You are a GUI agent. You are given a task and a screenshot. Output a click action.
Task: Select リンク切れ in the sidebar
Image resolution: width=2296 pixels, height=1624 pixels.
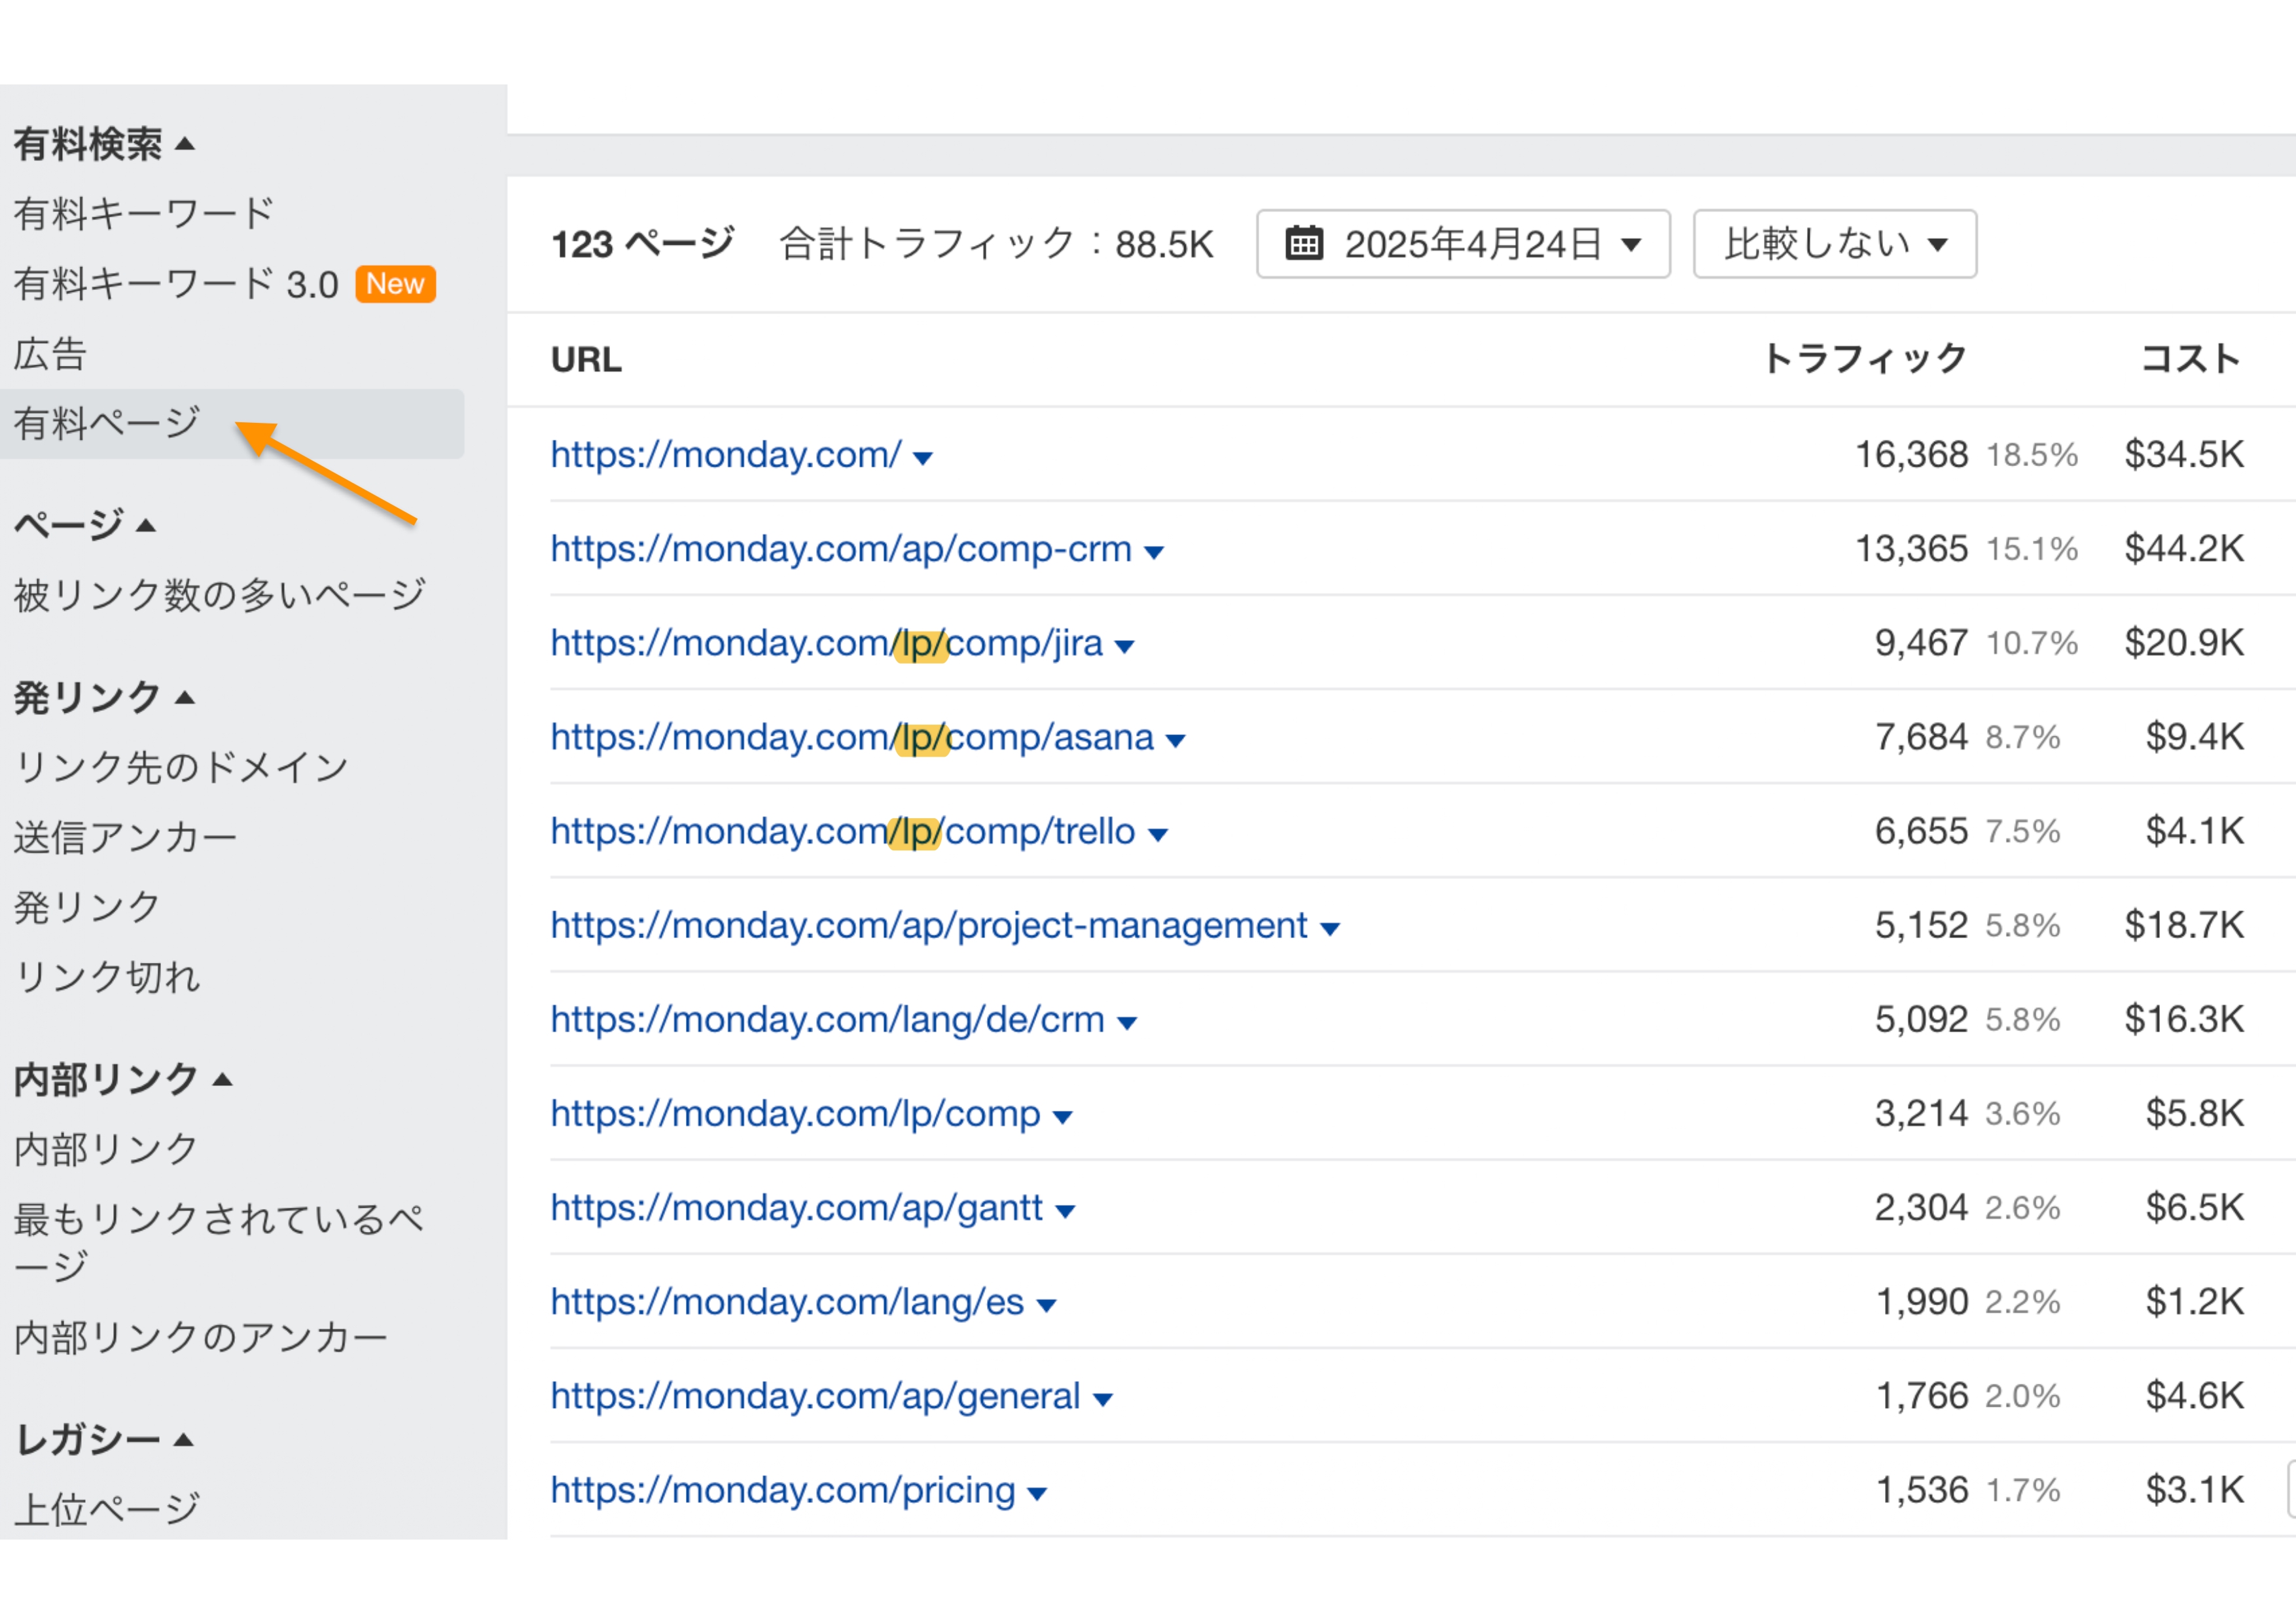[106, 977]
